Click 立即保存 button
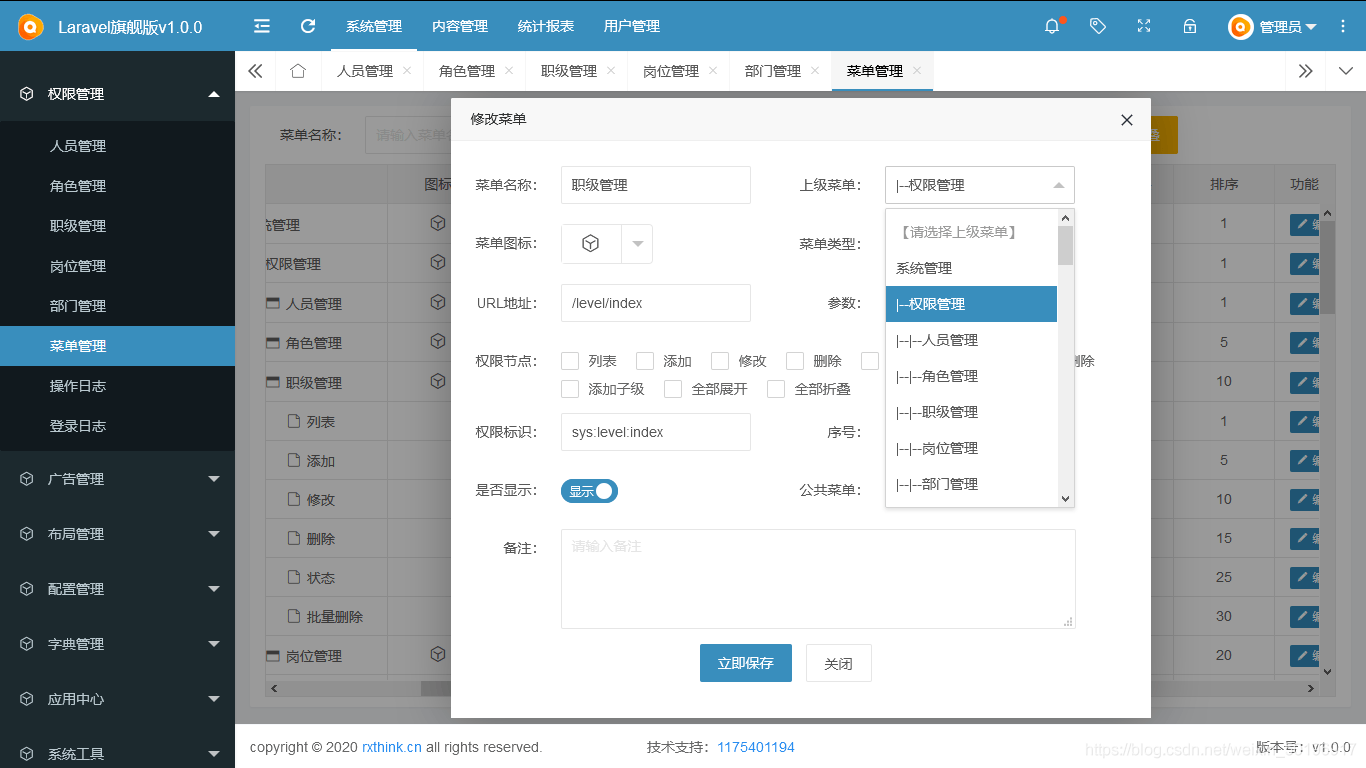 coord(746,663)
